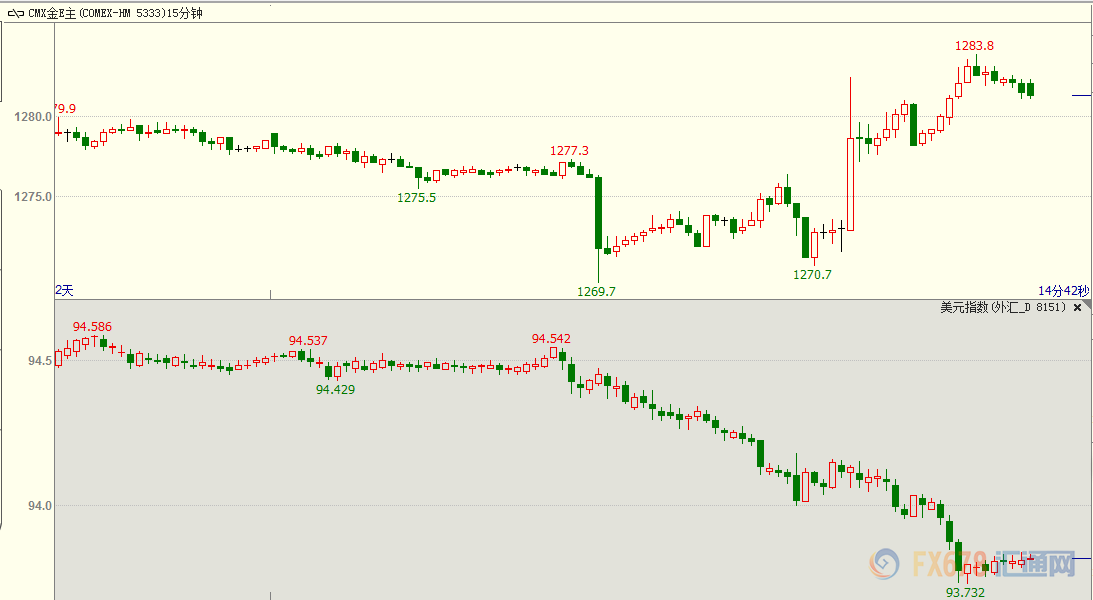Click the 1275.5 low price marker

click(x=416, y=198)
